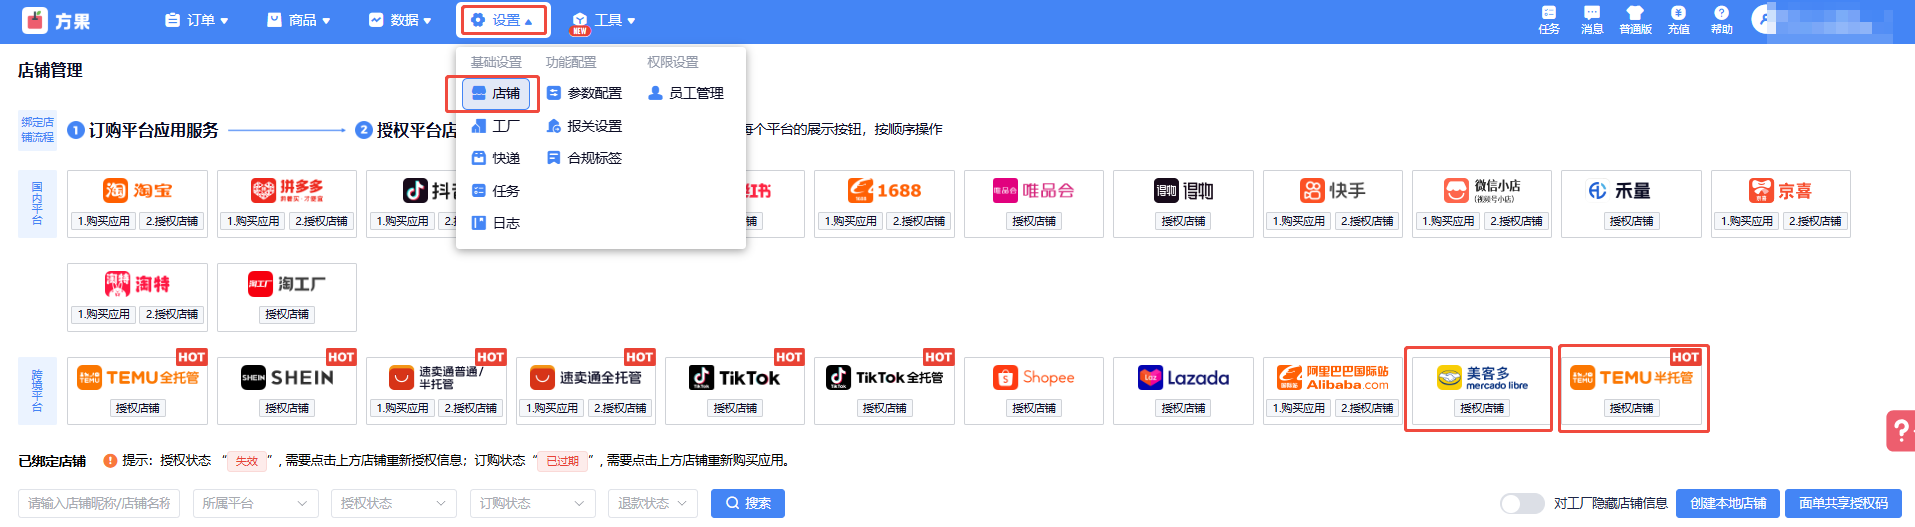Expand the 退款状态 dropdown
Image resolution: width=1915 pixels, height=527 pixels.
click(653, 503)
